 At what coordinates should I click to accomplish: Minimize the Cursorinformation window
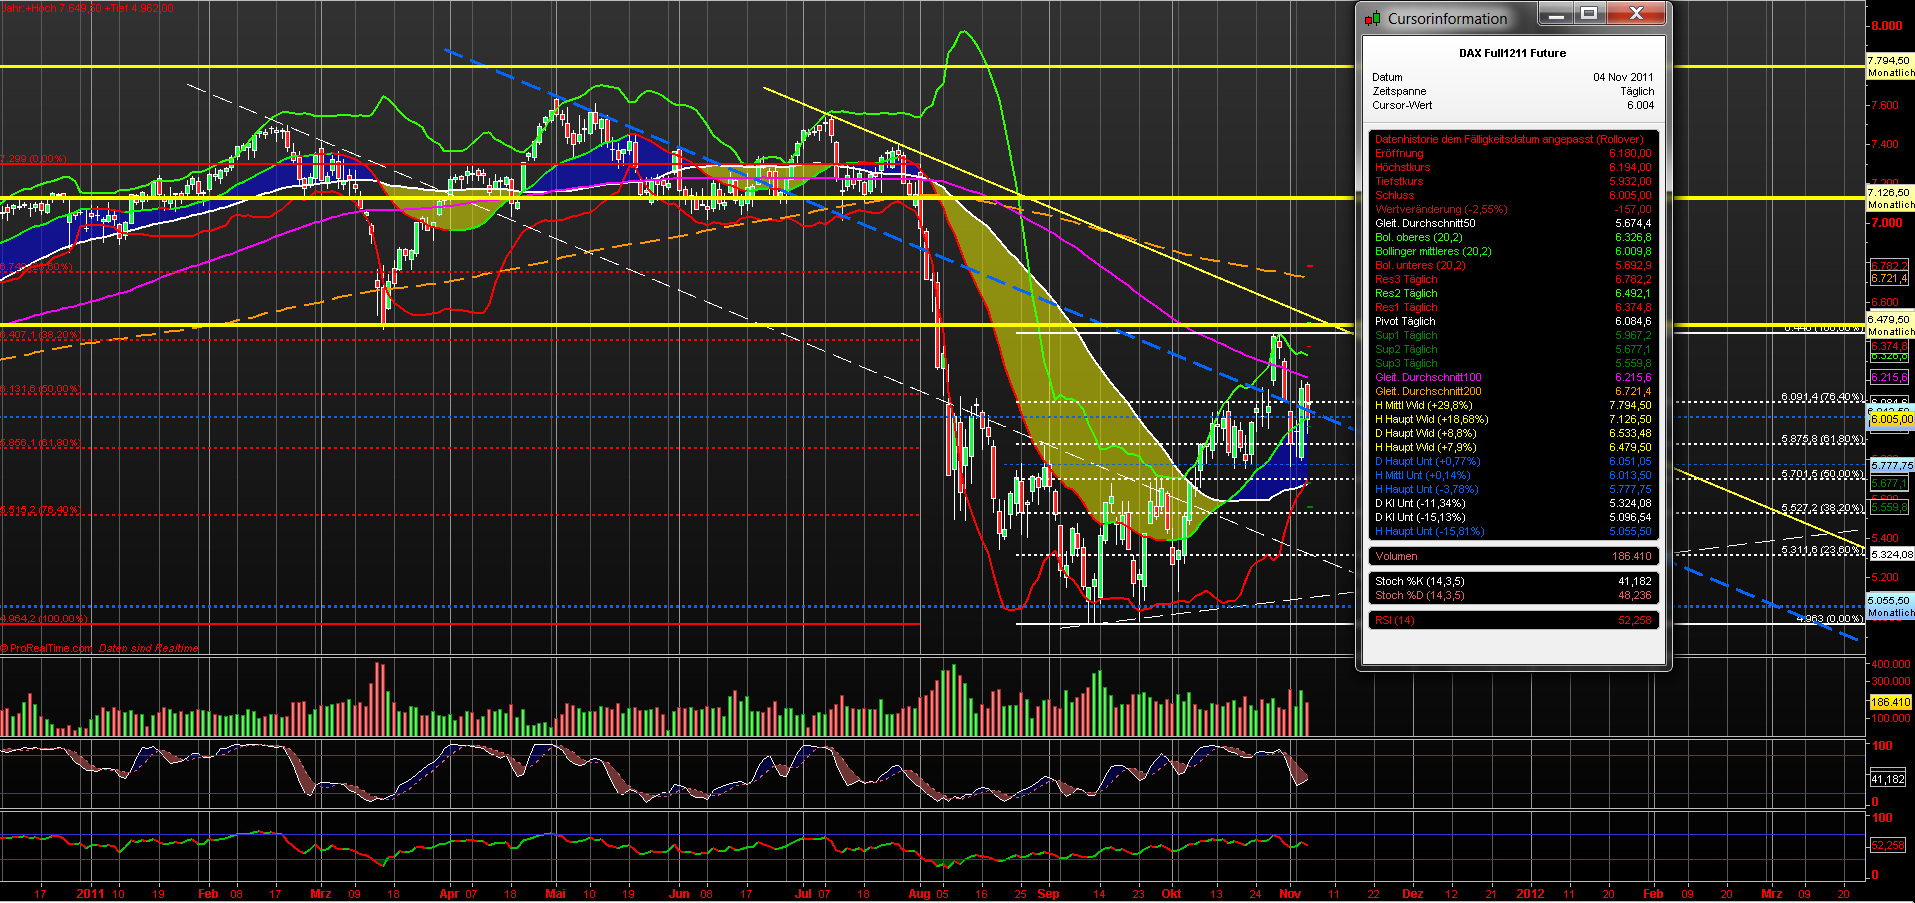[1557, 14]
